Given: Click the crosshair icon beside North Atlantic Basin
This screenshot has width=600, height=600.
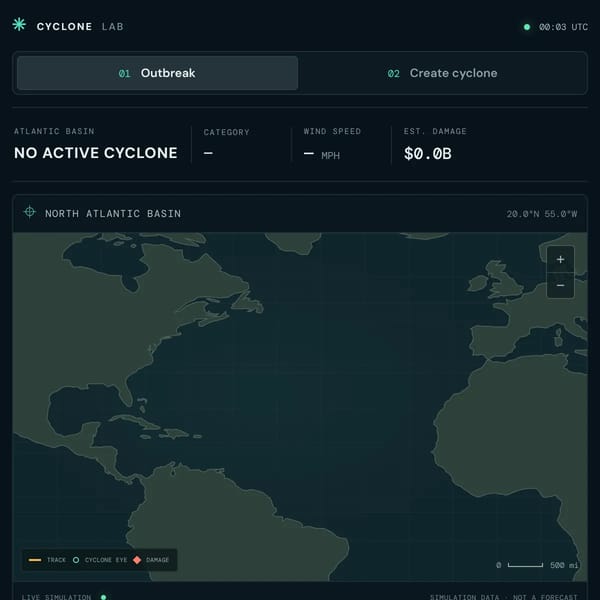Looking at the screenshot, I should coord(29,212).
